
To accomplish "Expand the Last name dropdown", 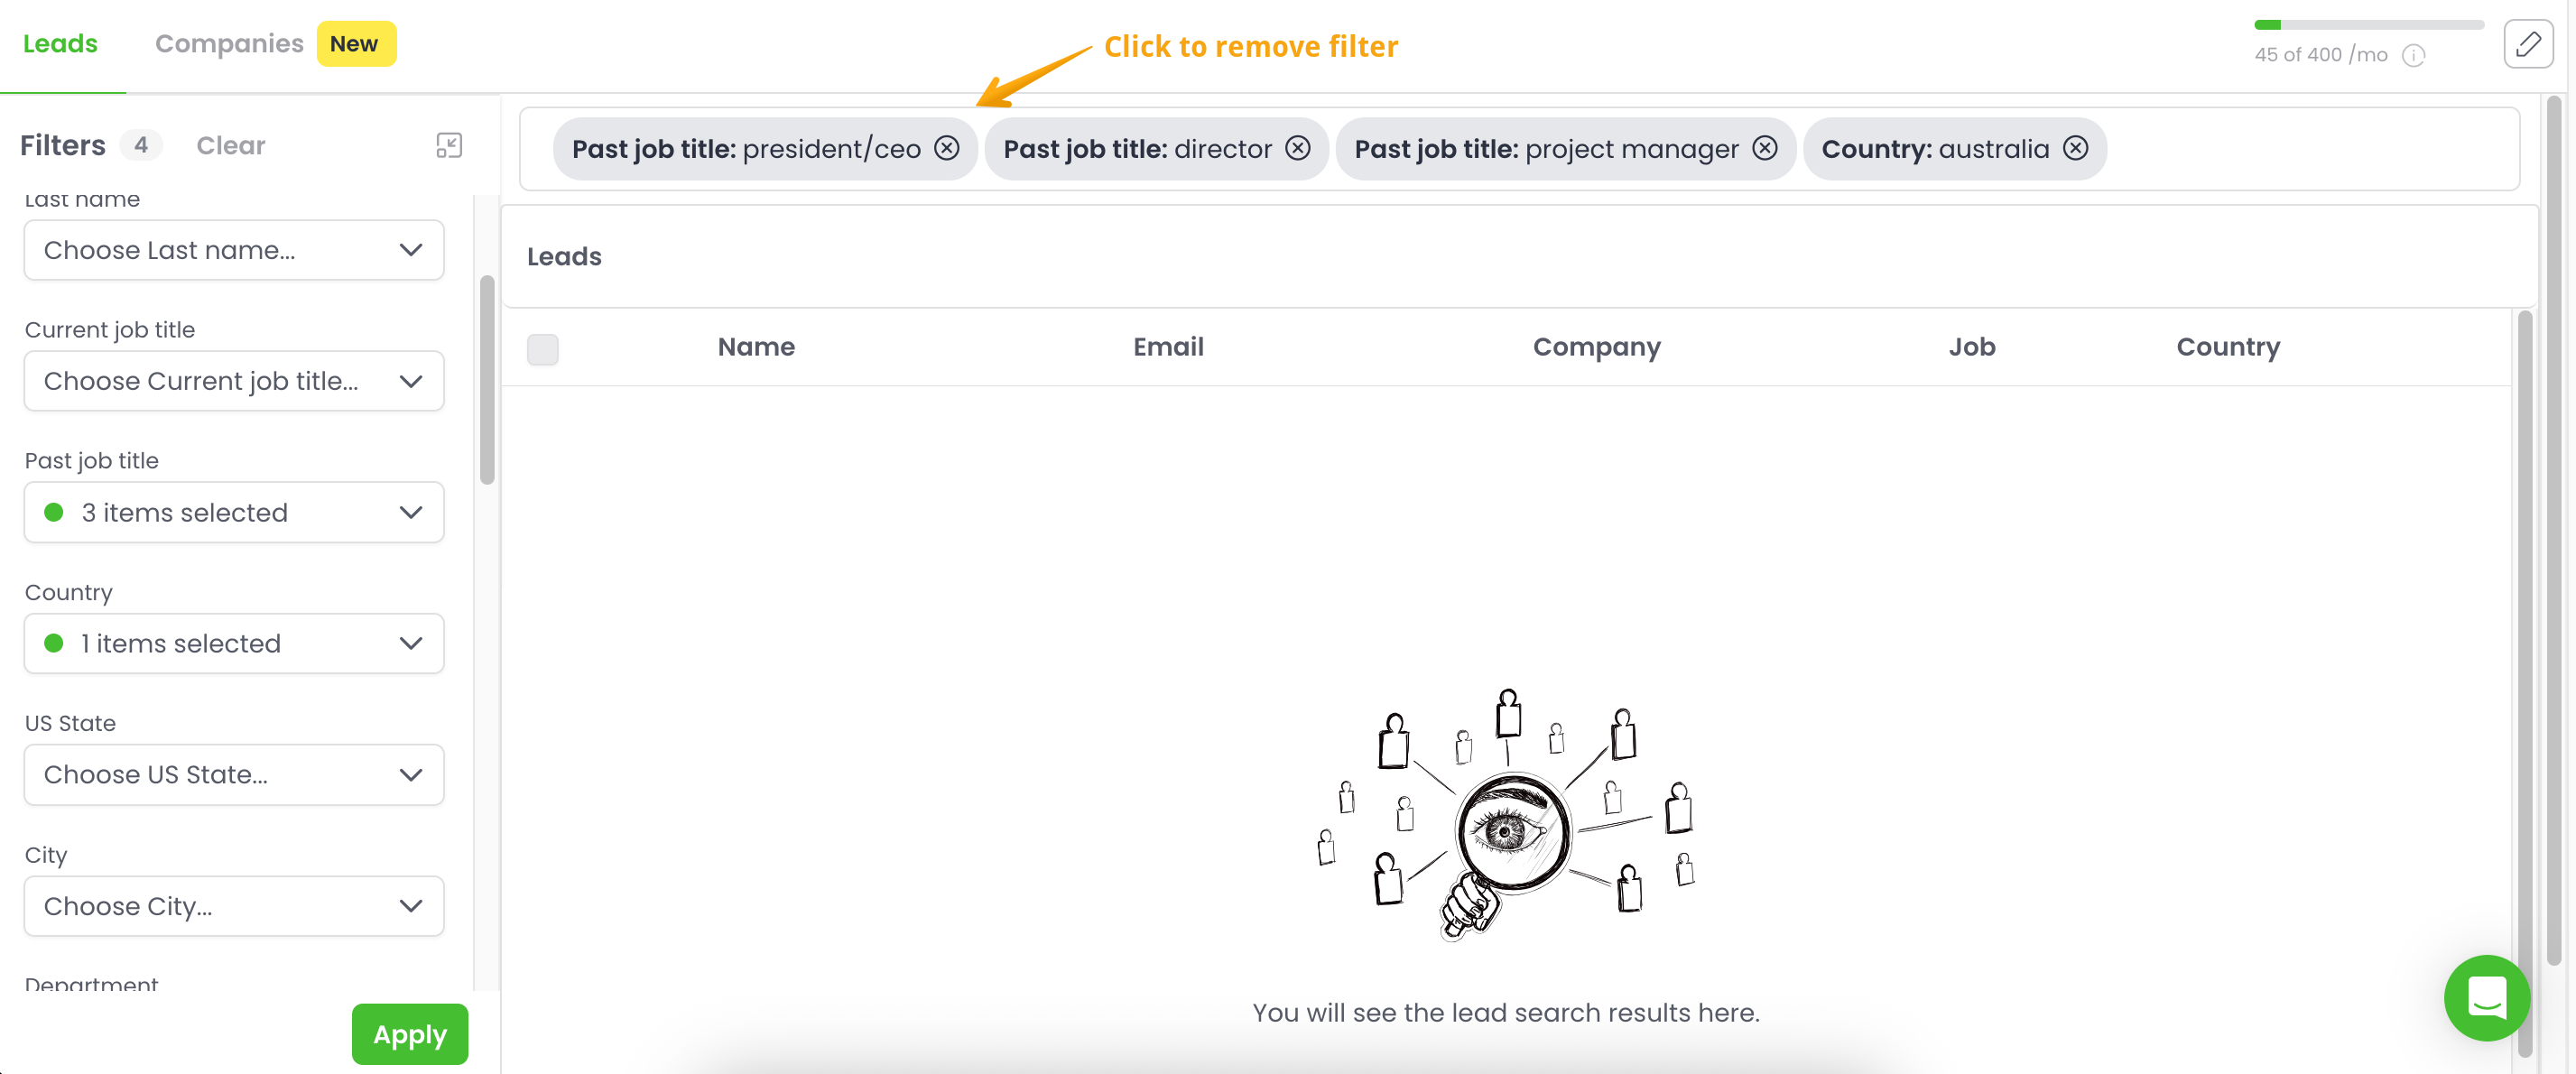I will click(x=234, y=251).
